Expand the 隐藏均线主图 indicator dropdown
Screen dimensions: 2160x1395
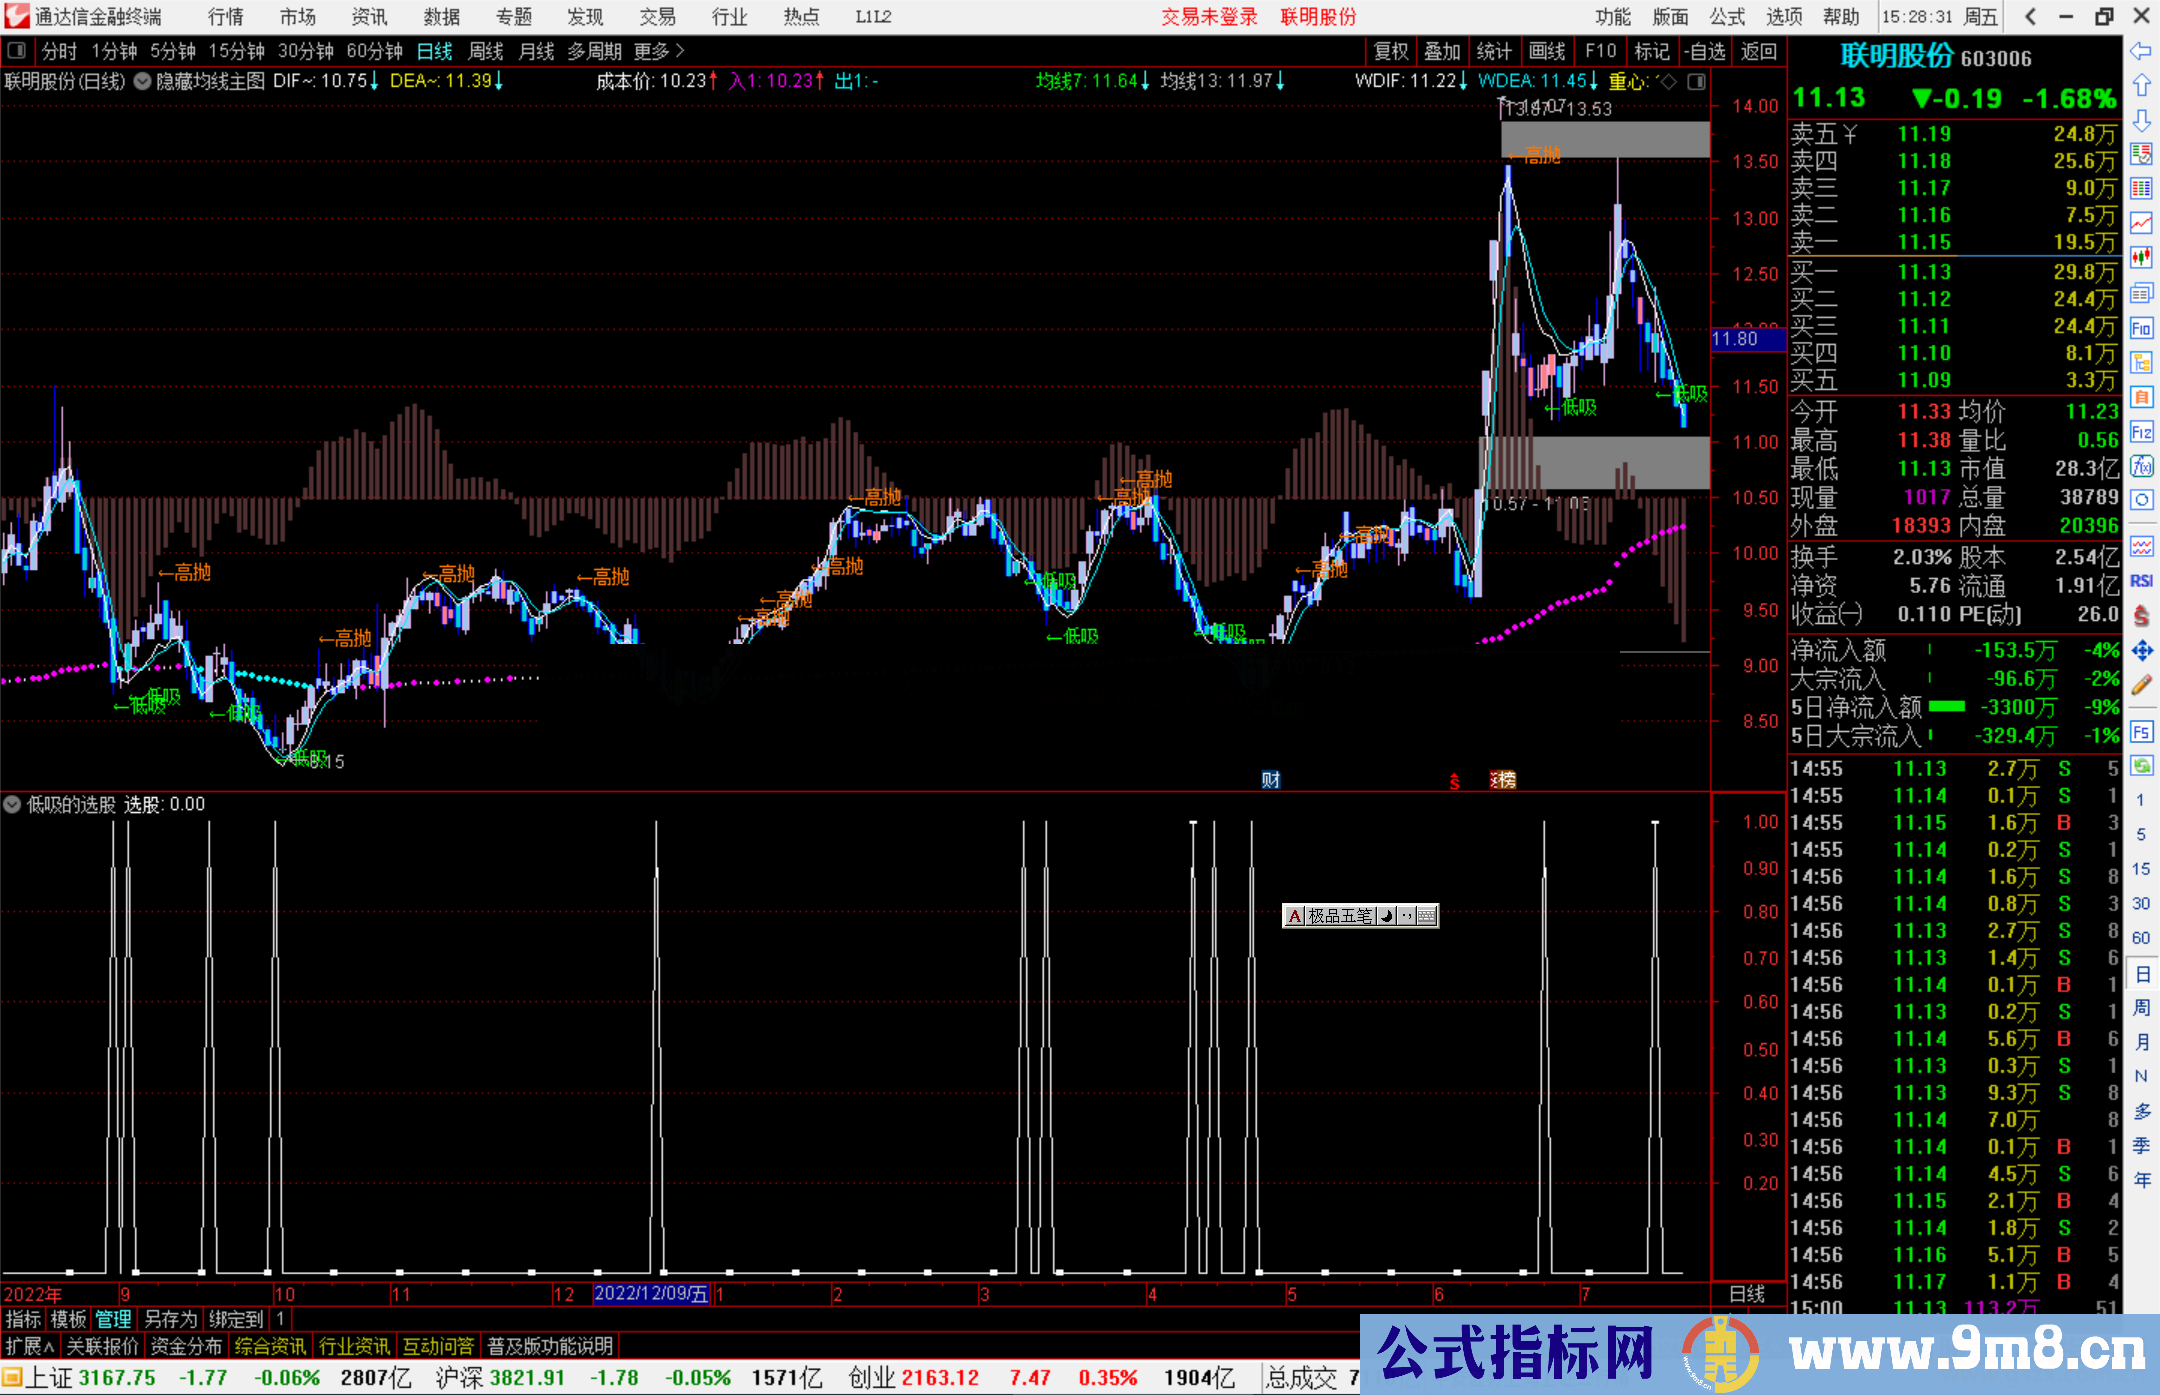pos(143,81)
